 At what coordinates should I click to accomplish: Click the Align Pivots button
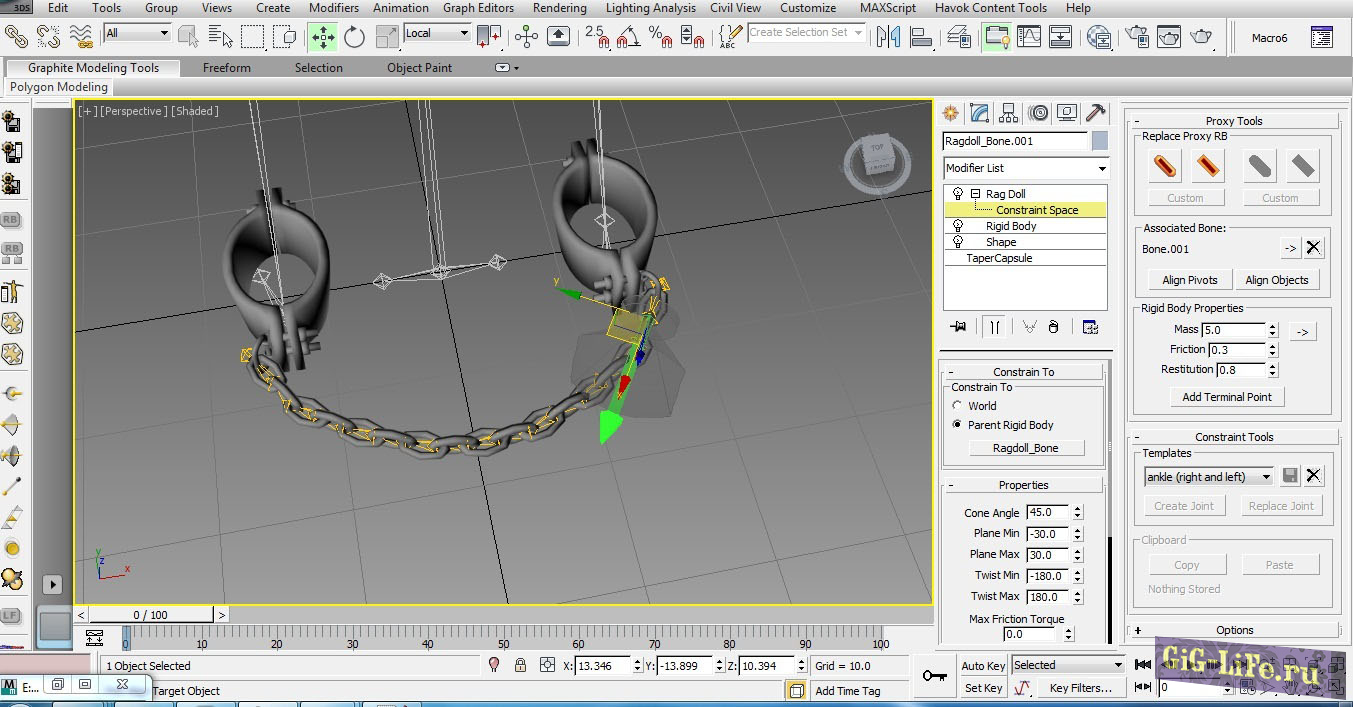pos(1189,280)
